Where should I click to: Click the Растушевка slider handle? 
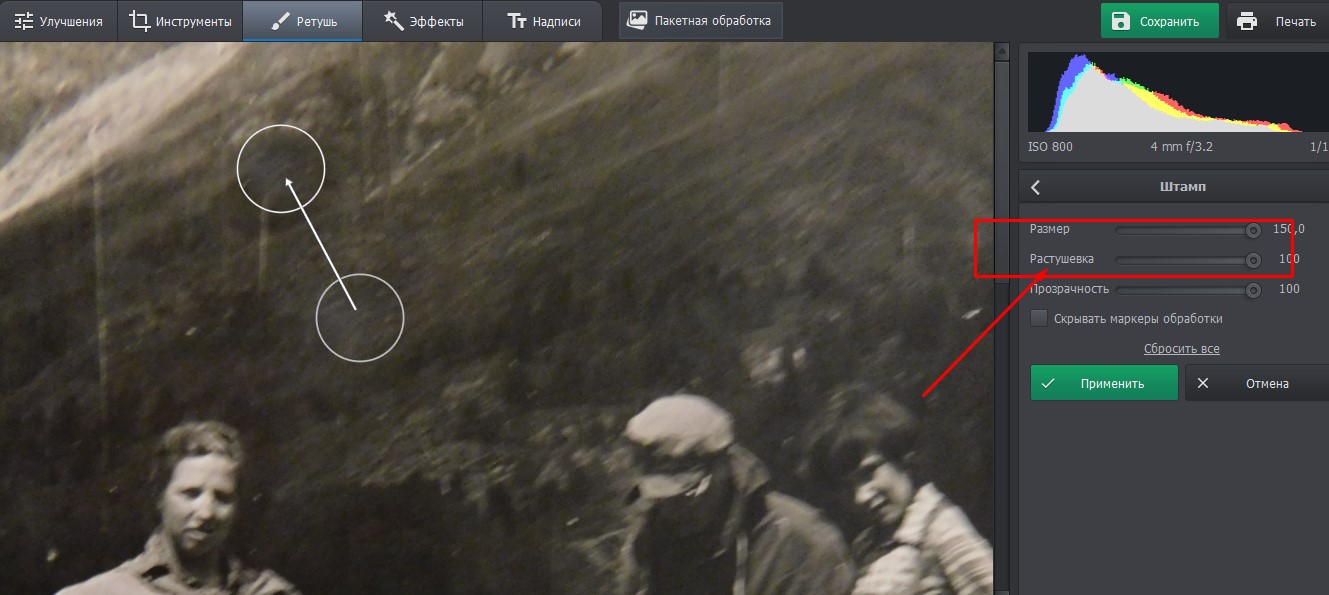(x=1252, y=260)
